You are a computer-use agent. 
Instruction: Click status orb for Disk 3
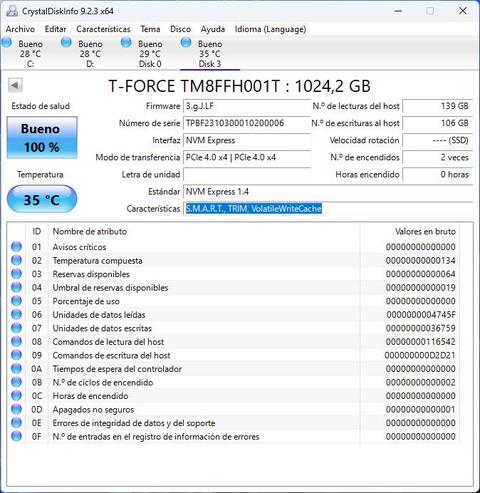point(186,43)
